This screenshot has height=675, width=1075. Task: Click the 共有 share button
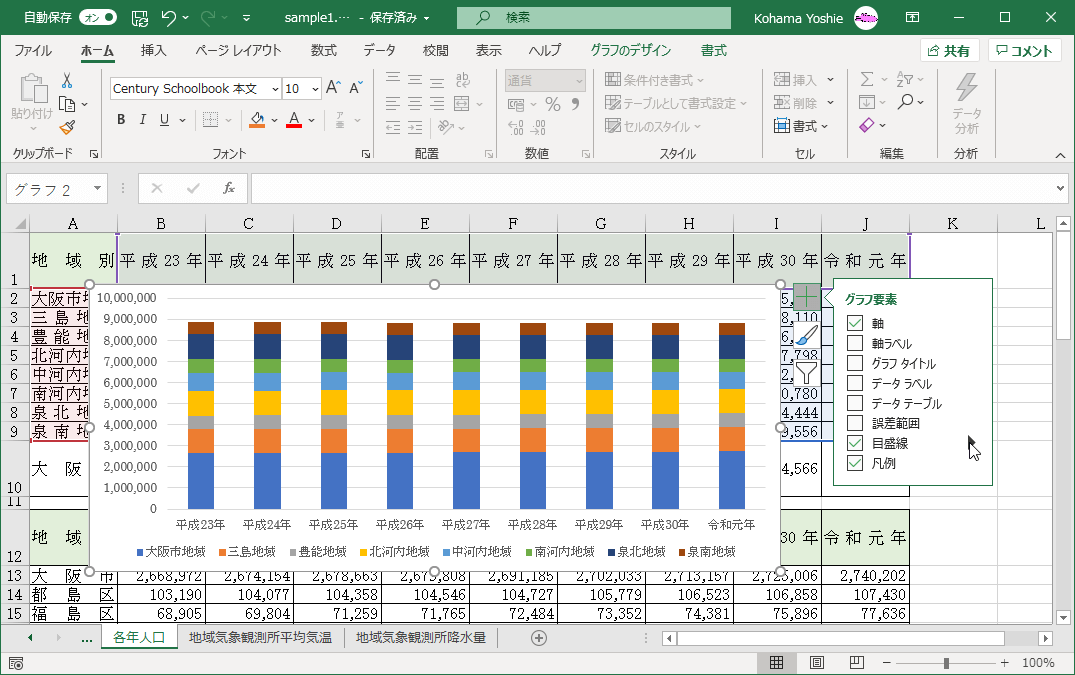click(948, 51)
